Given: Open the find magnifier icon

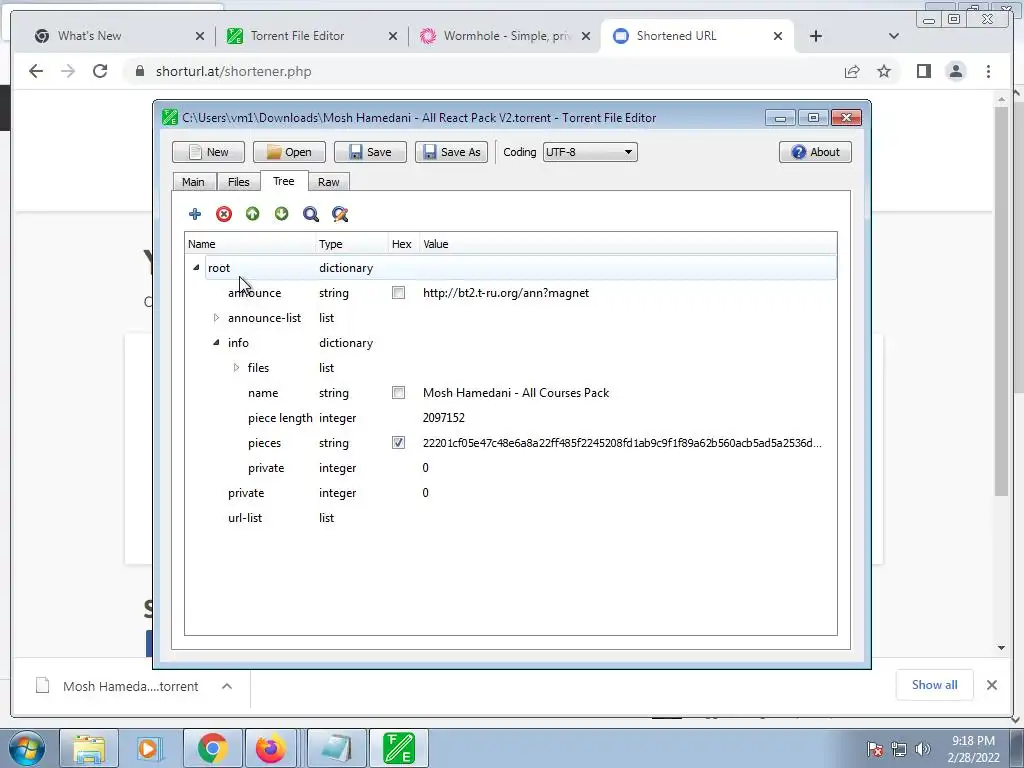Looking at the screenshot, I should coord(311,214).
